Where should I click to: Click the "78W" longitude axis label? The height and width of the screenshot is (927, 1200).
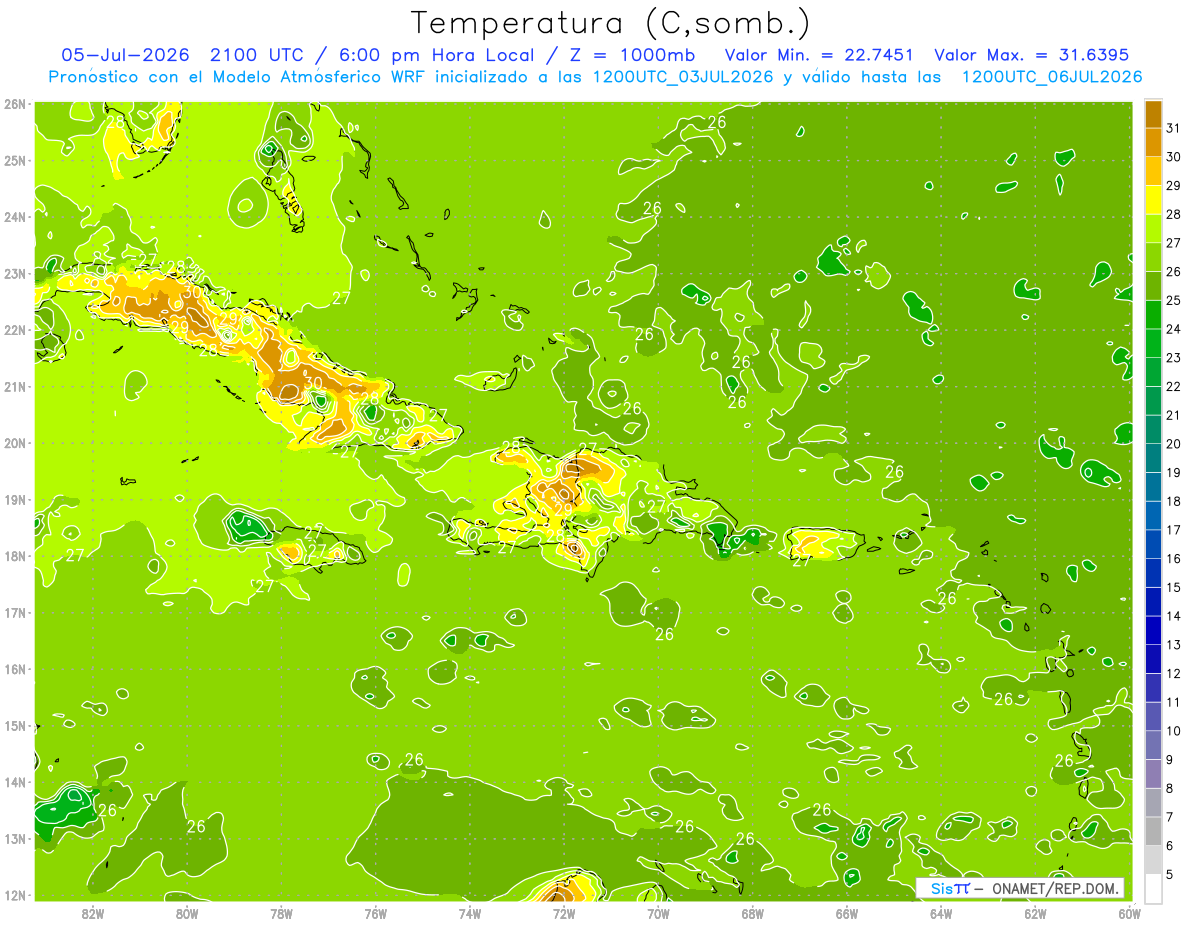(281, 912)
